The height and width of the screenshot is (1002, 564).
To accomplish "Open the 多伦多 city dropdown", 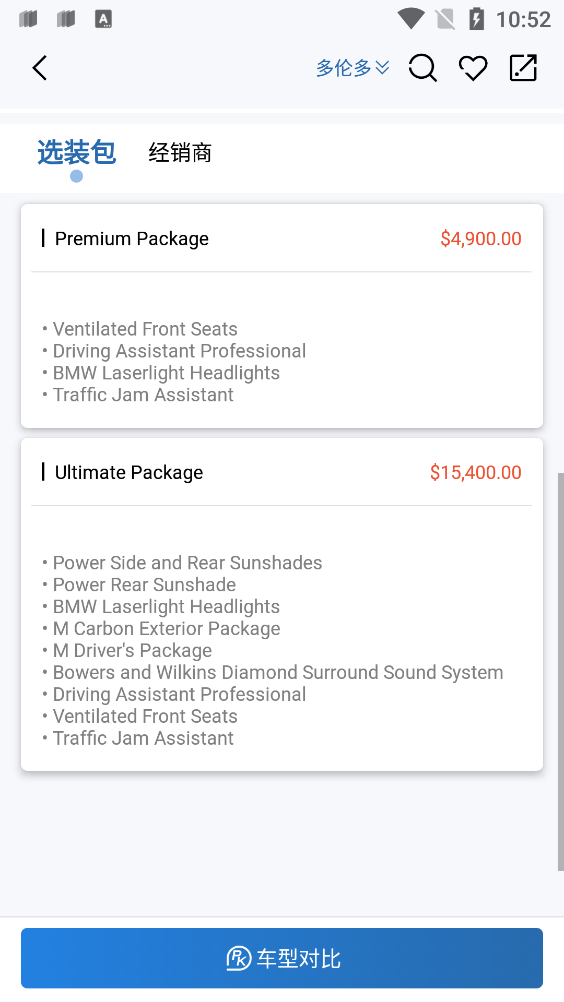I will coord(353,68).
